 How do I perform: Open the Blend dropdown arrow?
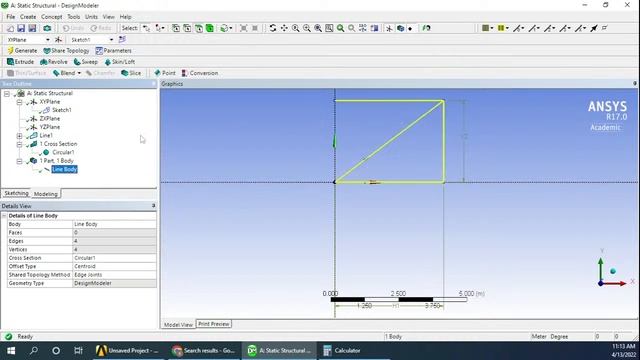coord(79,73)
